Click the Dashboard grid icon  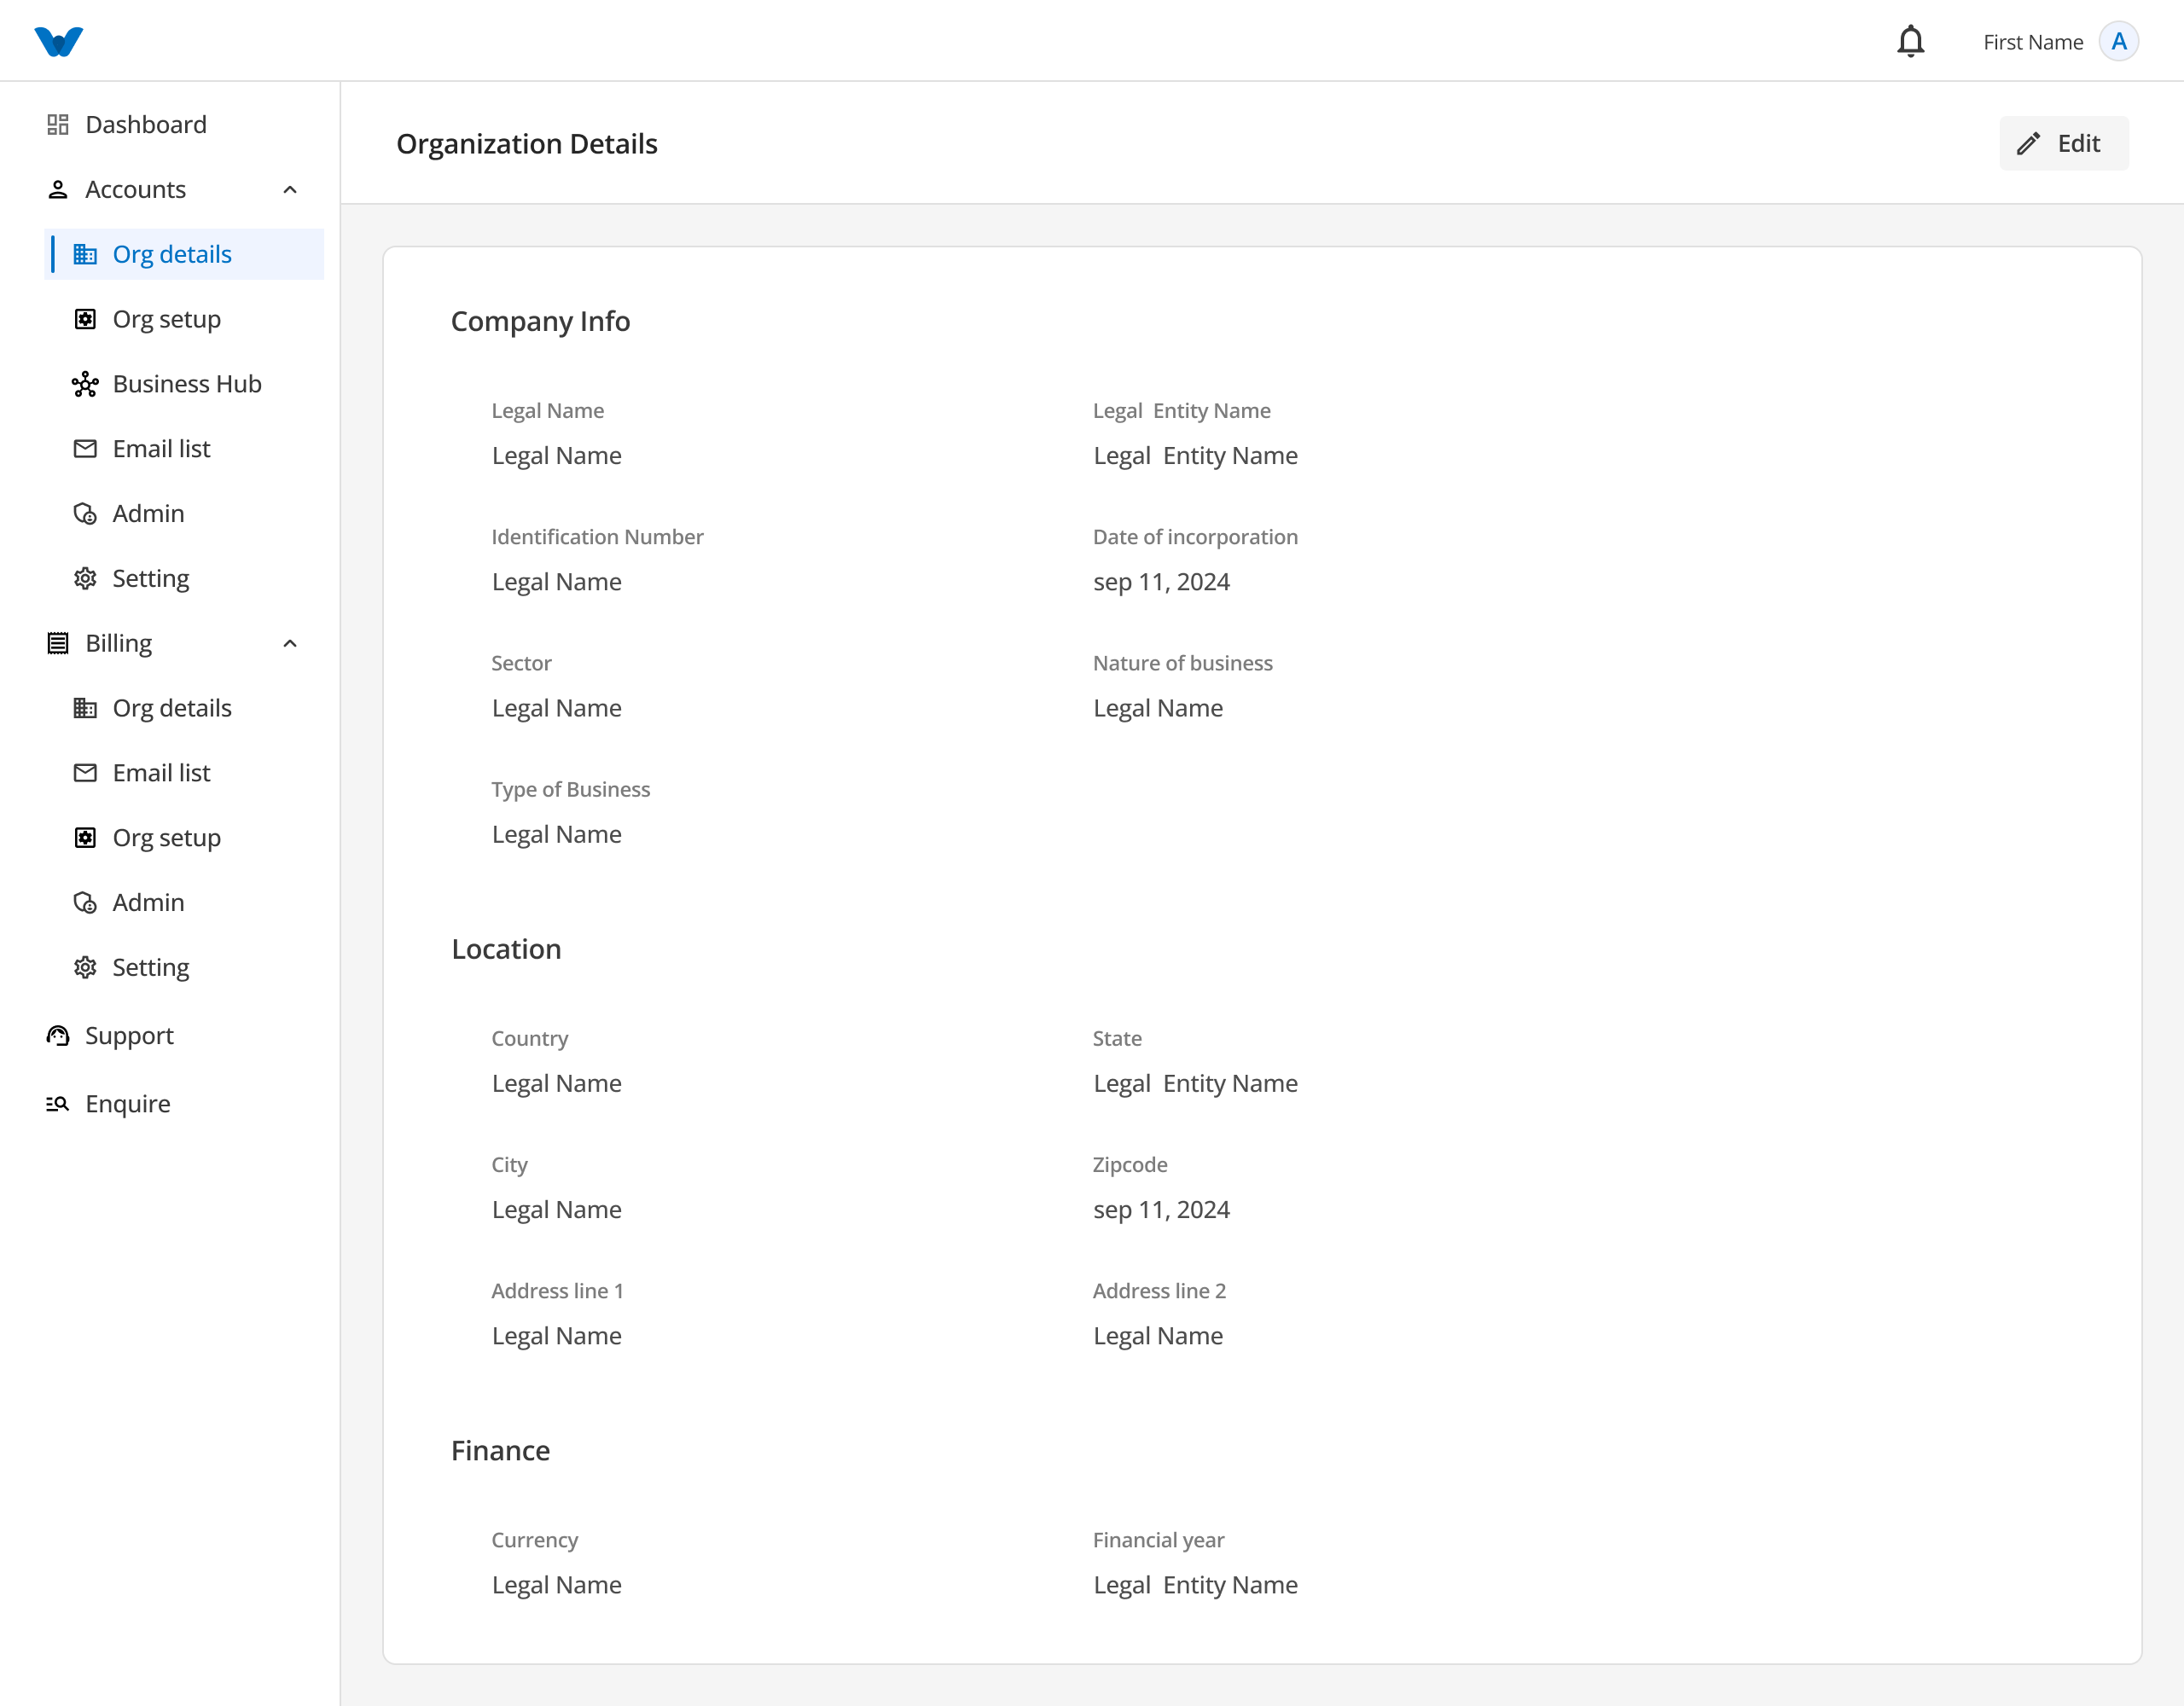tap(58, 124)
